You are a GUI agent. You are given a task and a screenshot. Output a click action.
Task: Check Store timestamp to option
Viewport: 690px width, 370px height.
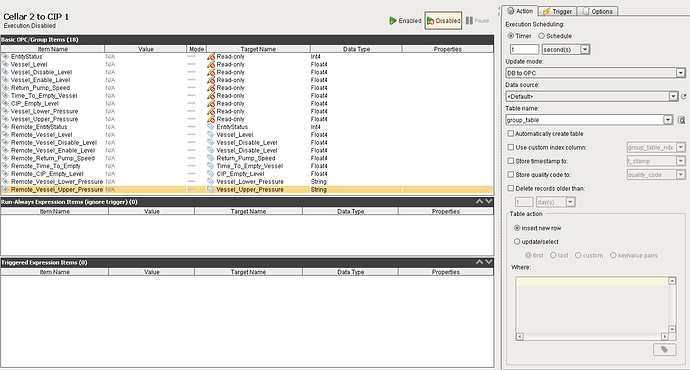(x=510, y=161)
